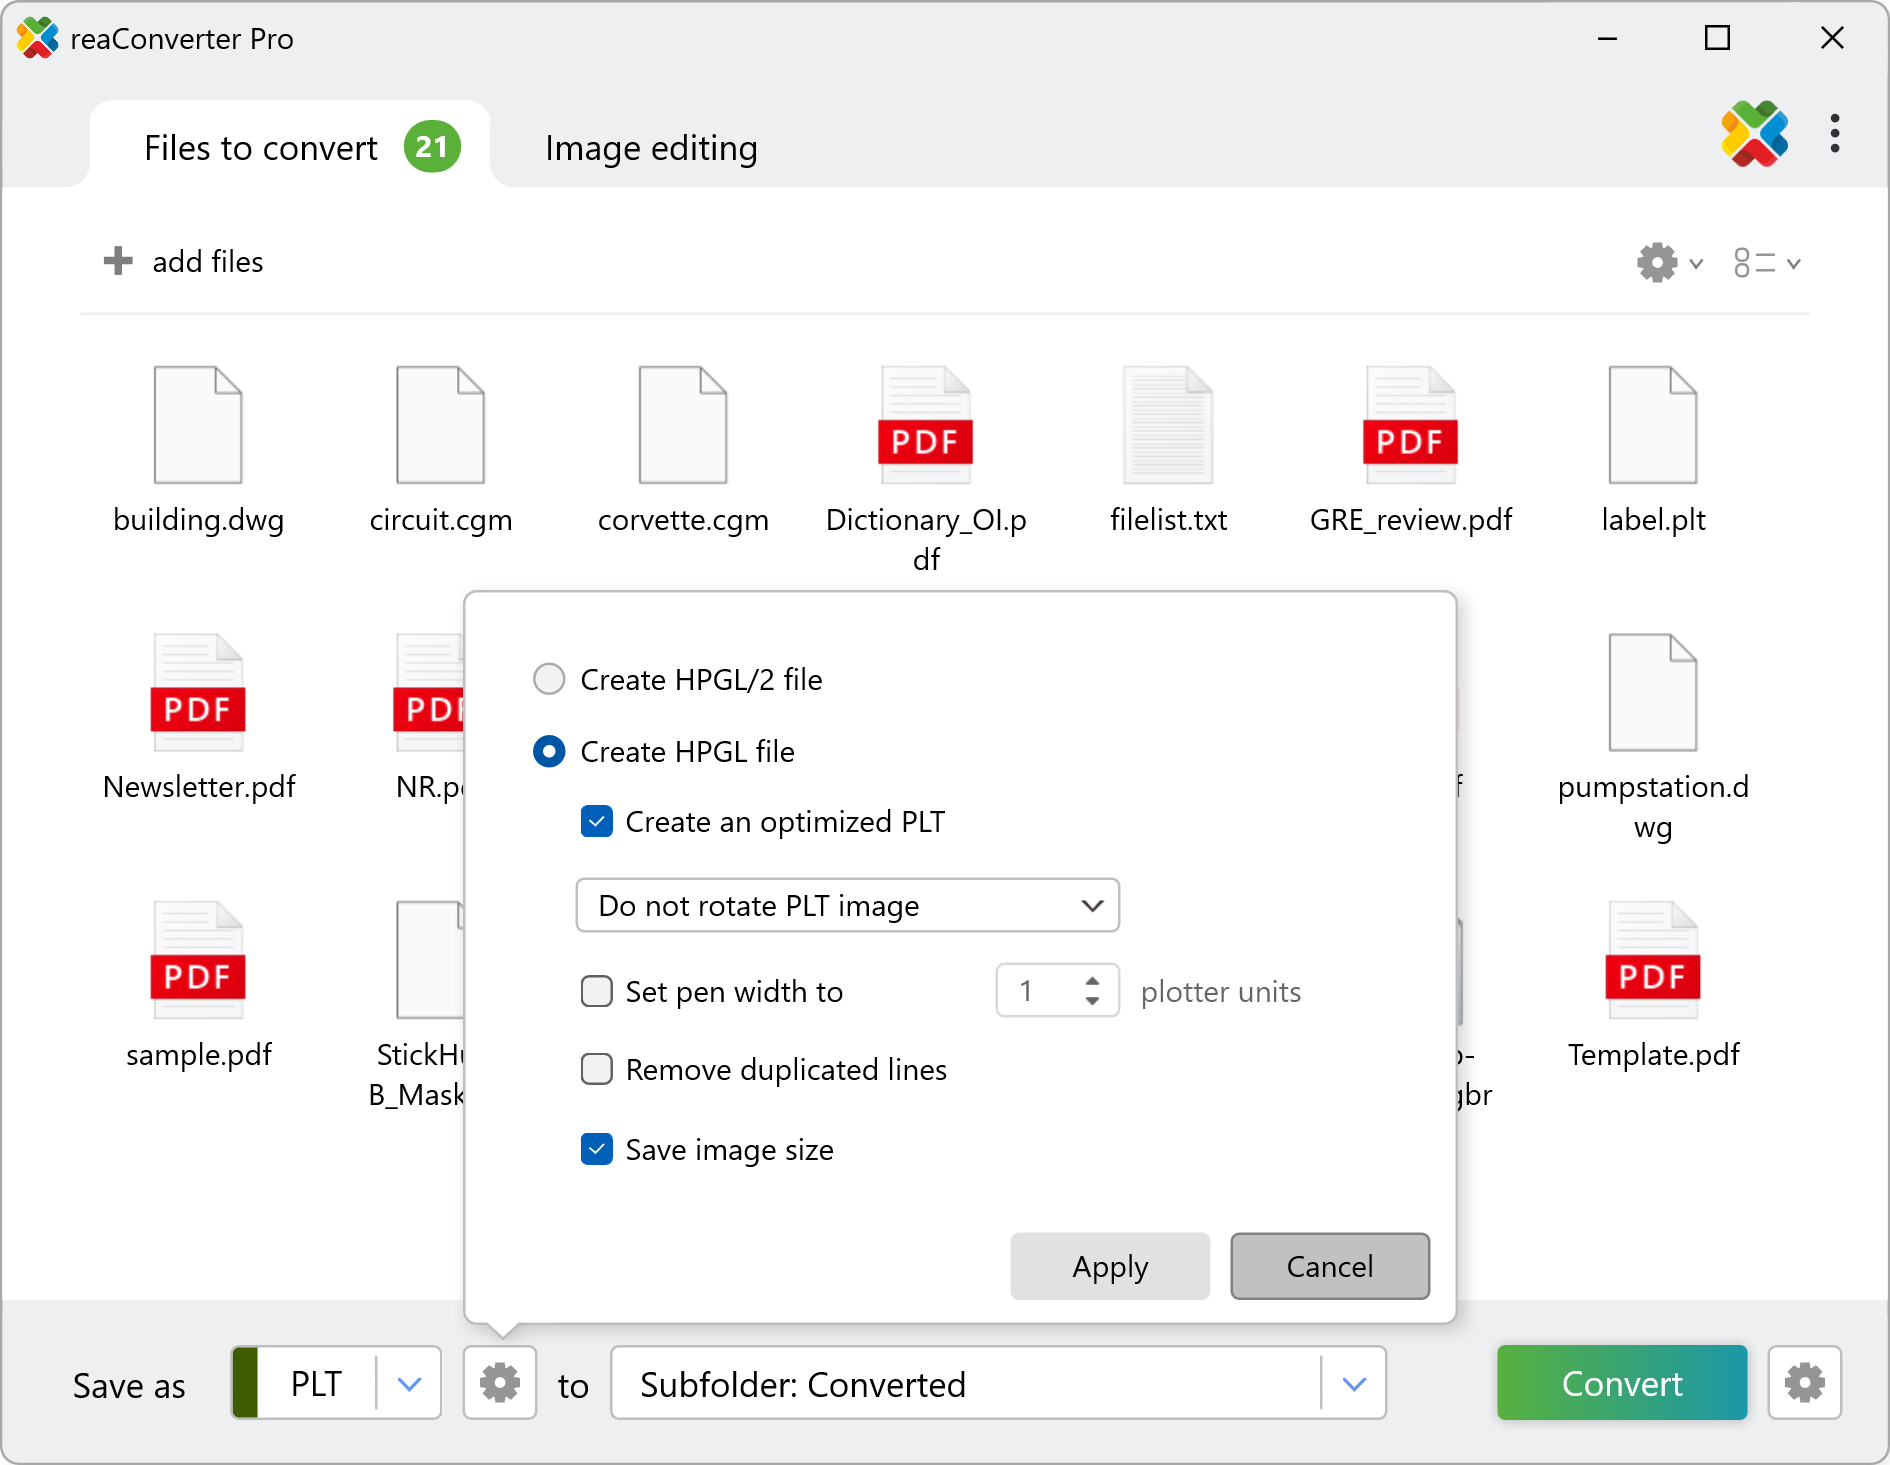Uncheck Create an optimized PLT
This screenshot has height=1465, width=1890.
[597, 822]
